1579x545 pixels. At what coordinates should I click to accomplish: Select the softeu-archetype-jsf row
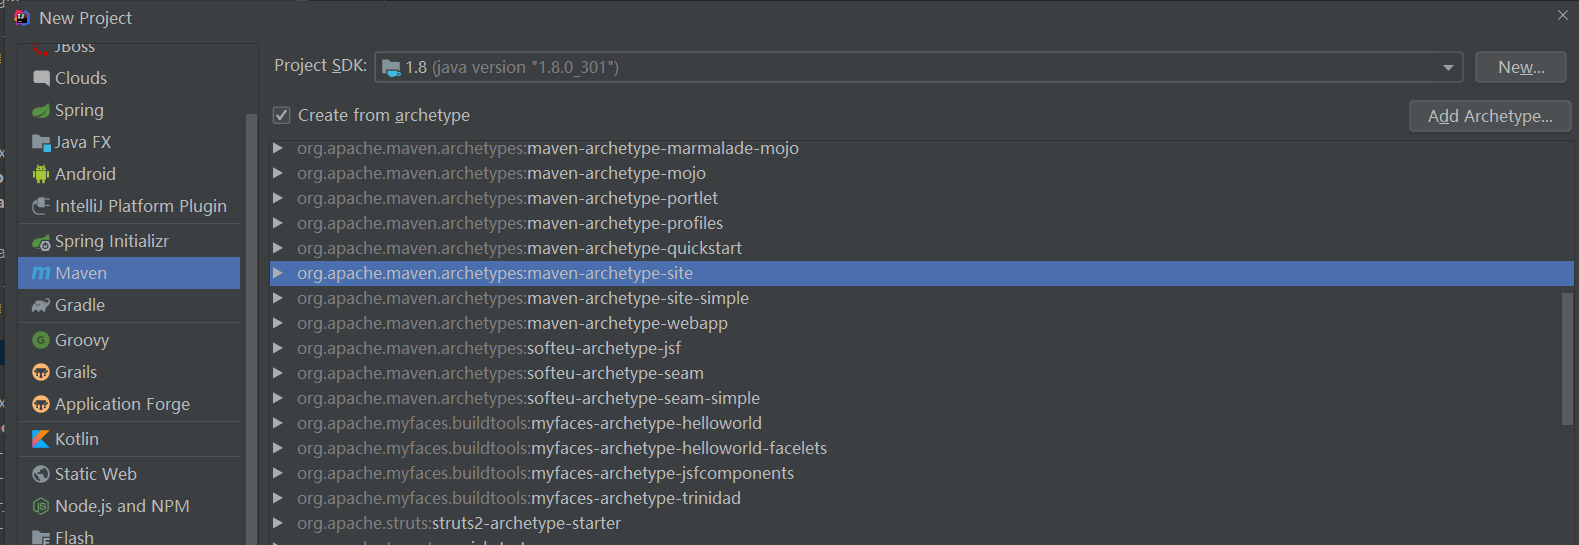coord(921,348)
